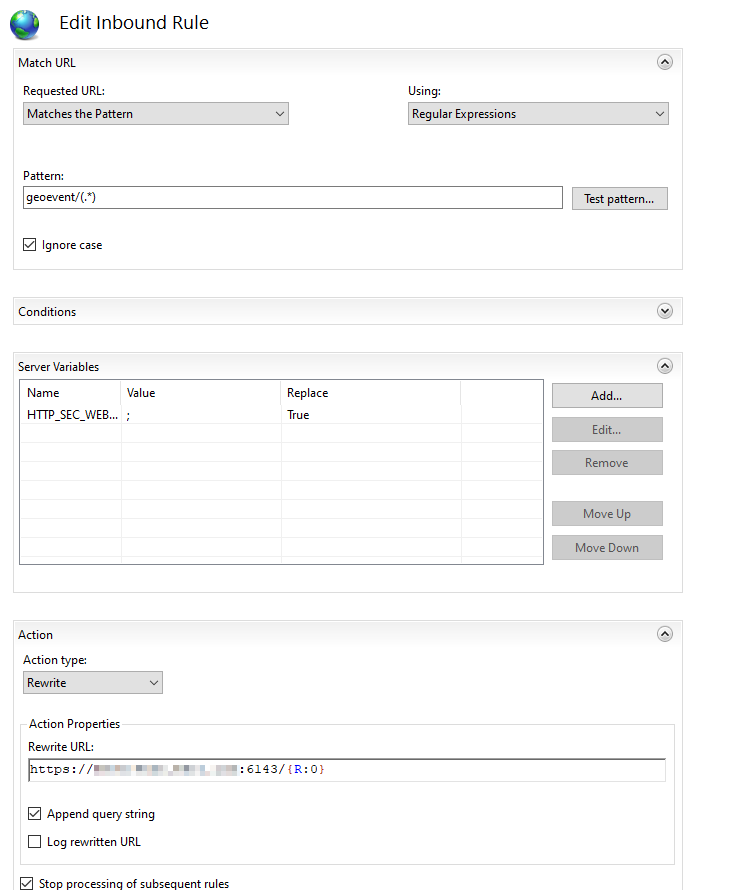734x896 pixels.
Task: Click the globe icon beside Edit Inbound Rule
Action: (24, 23)
